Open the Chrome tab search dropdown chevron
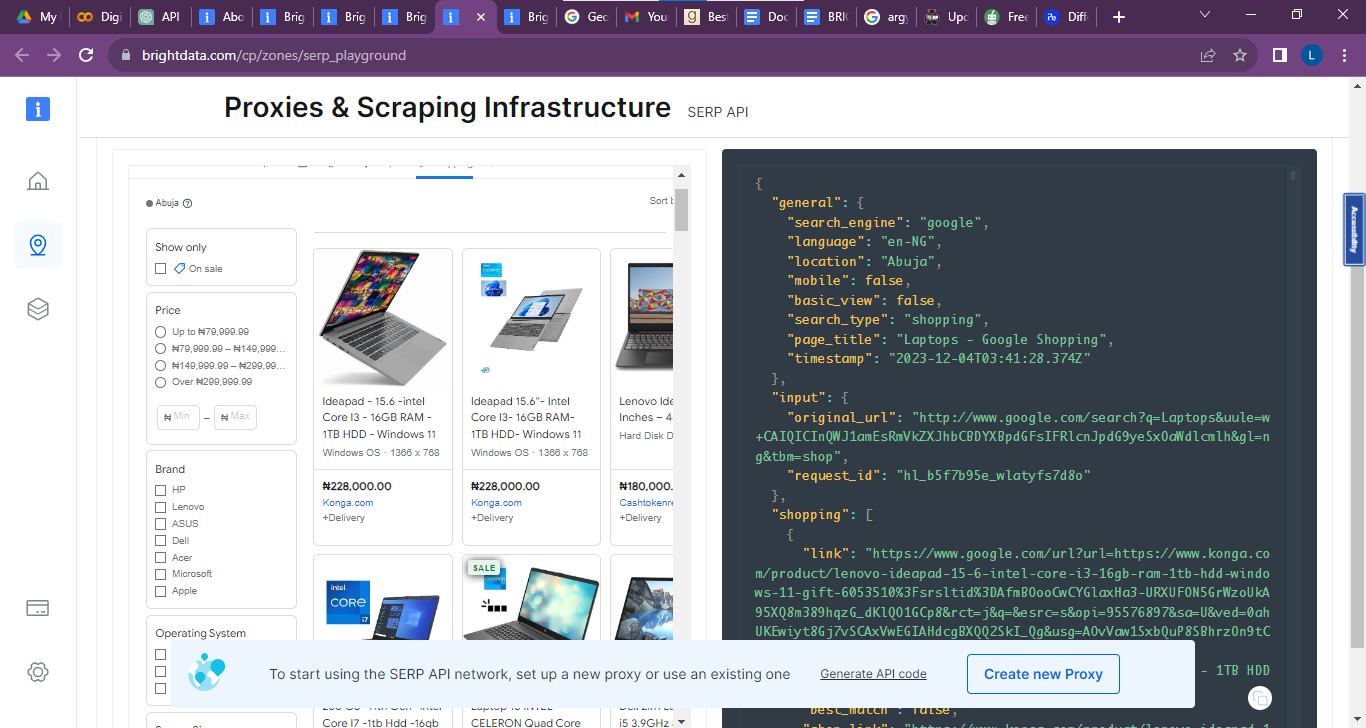 pos(1205,15)
